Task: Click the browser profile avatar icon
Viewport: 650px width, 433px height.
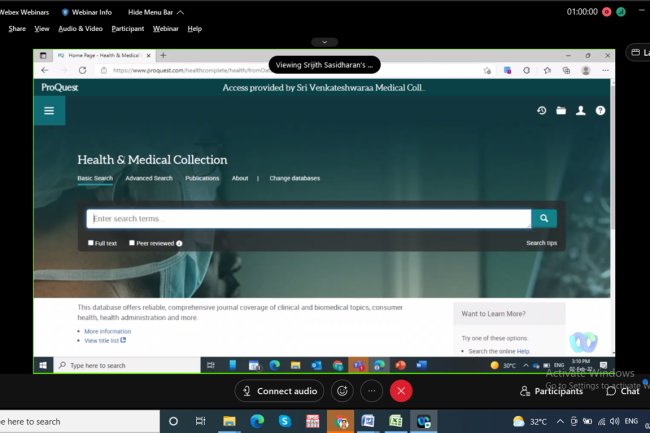Action: (586, 70)
